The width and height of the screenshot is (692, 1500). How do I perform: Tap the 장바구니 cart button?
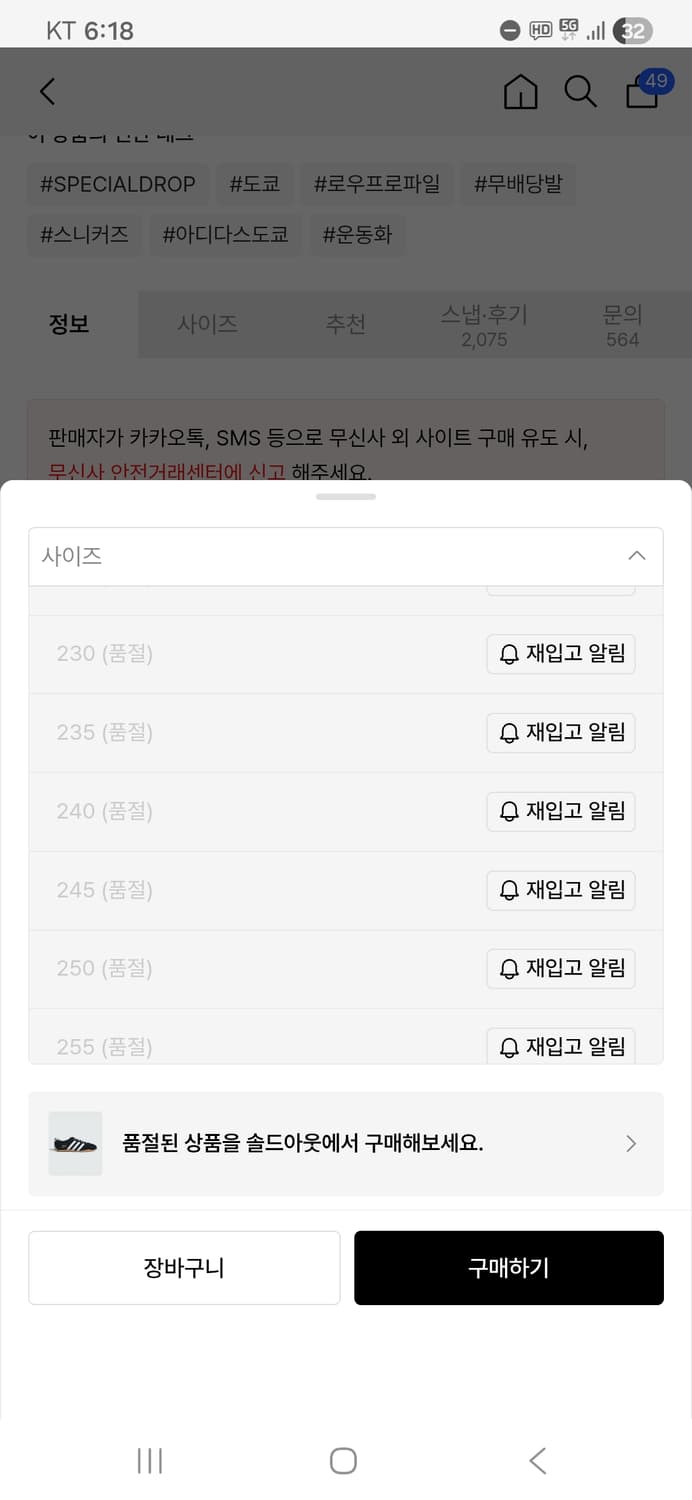[x=184, y=1267]
